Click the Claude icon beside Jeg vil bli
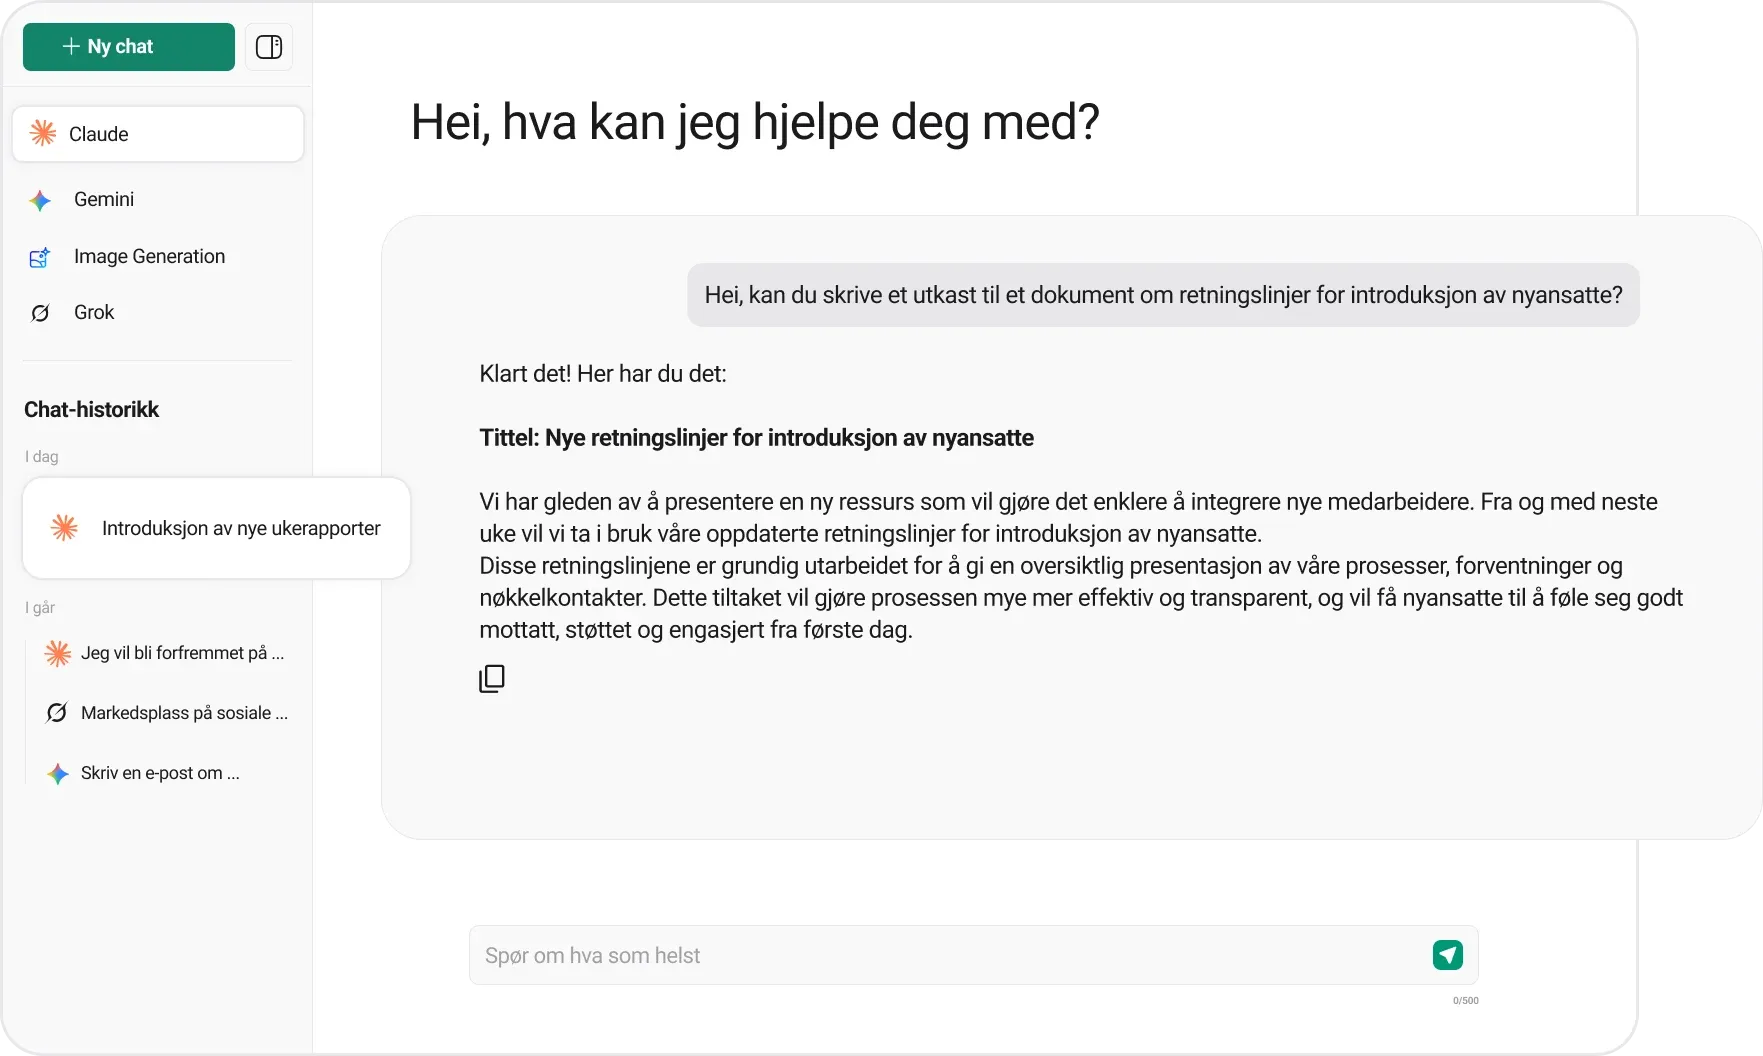 coord(58,654)
